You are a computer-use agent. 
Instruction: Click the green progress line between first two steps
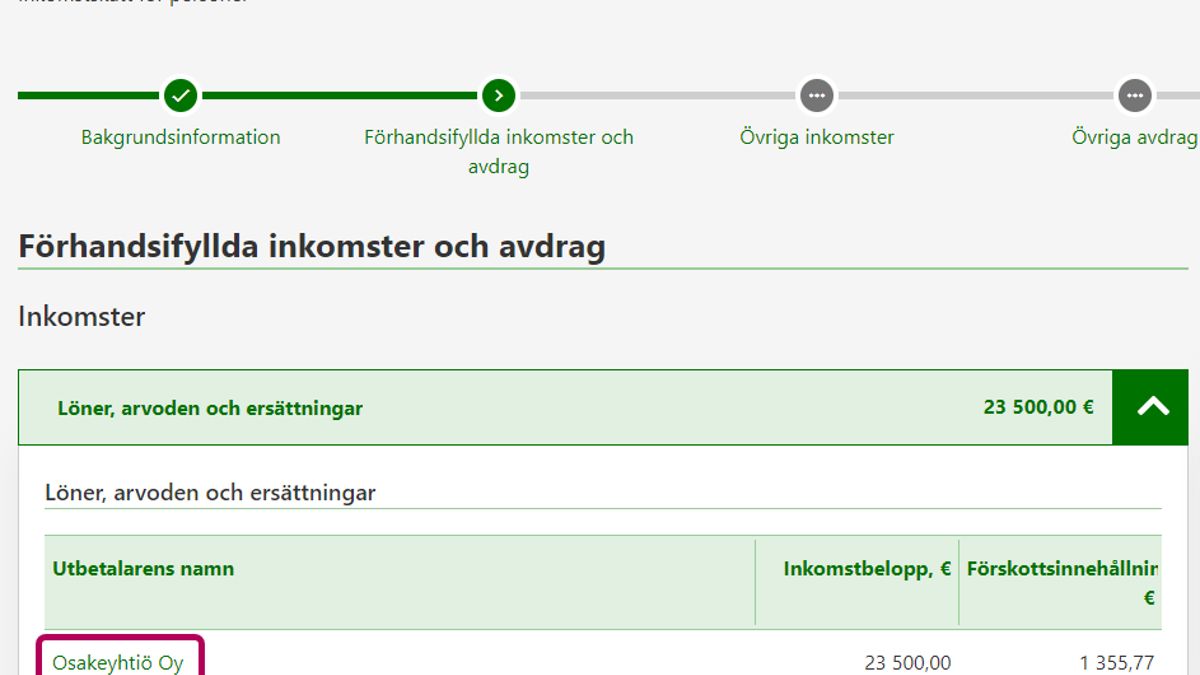click(x=340, y=96)
